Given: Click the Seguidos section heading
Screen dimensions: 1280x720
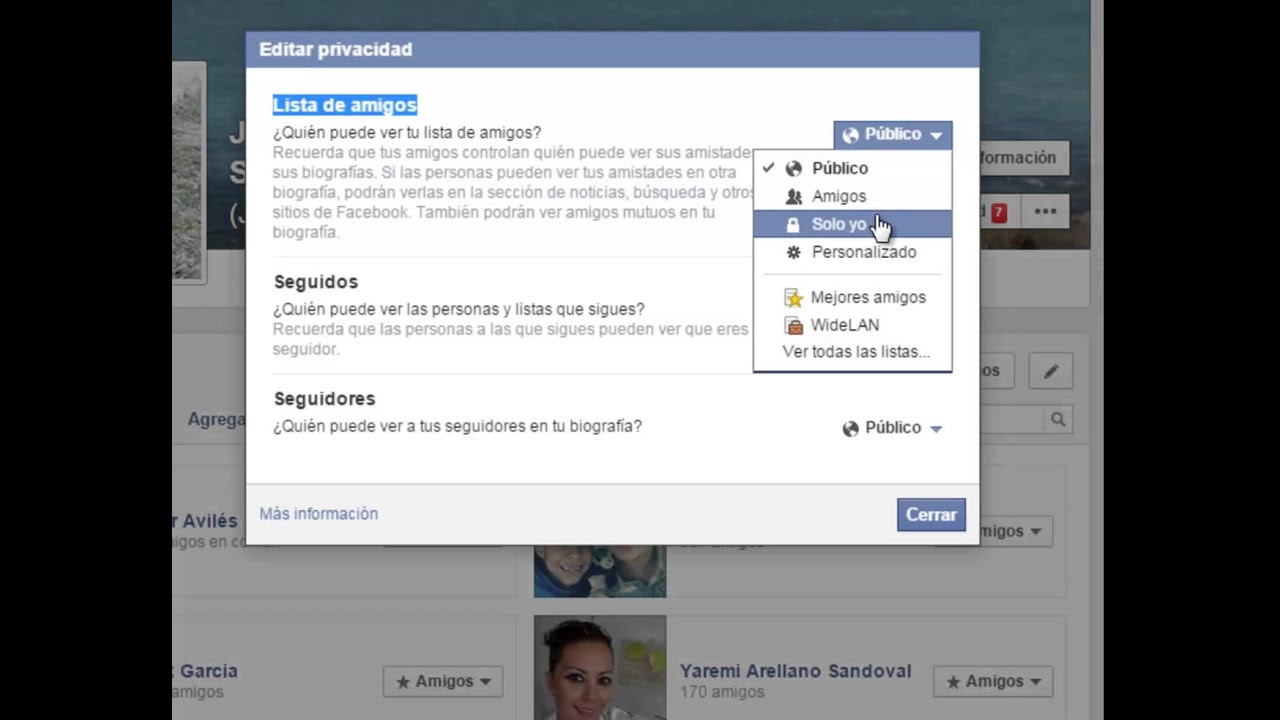Looking at the screenshot, I should pyautogui.click(x=316, y=282).
